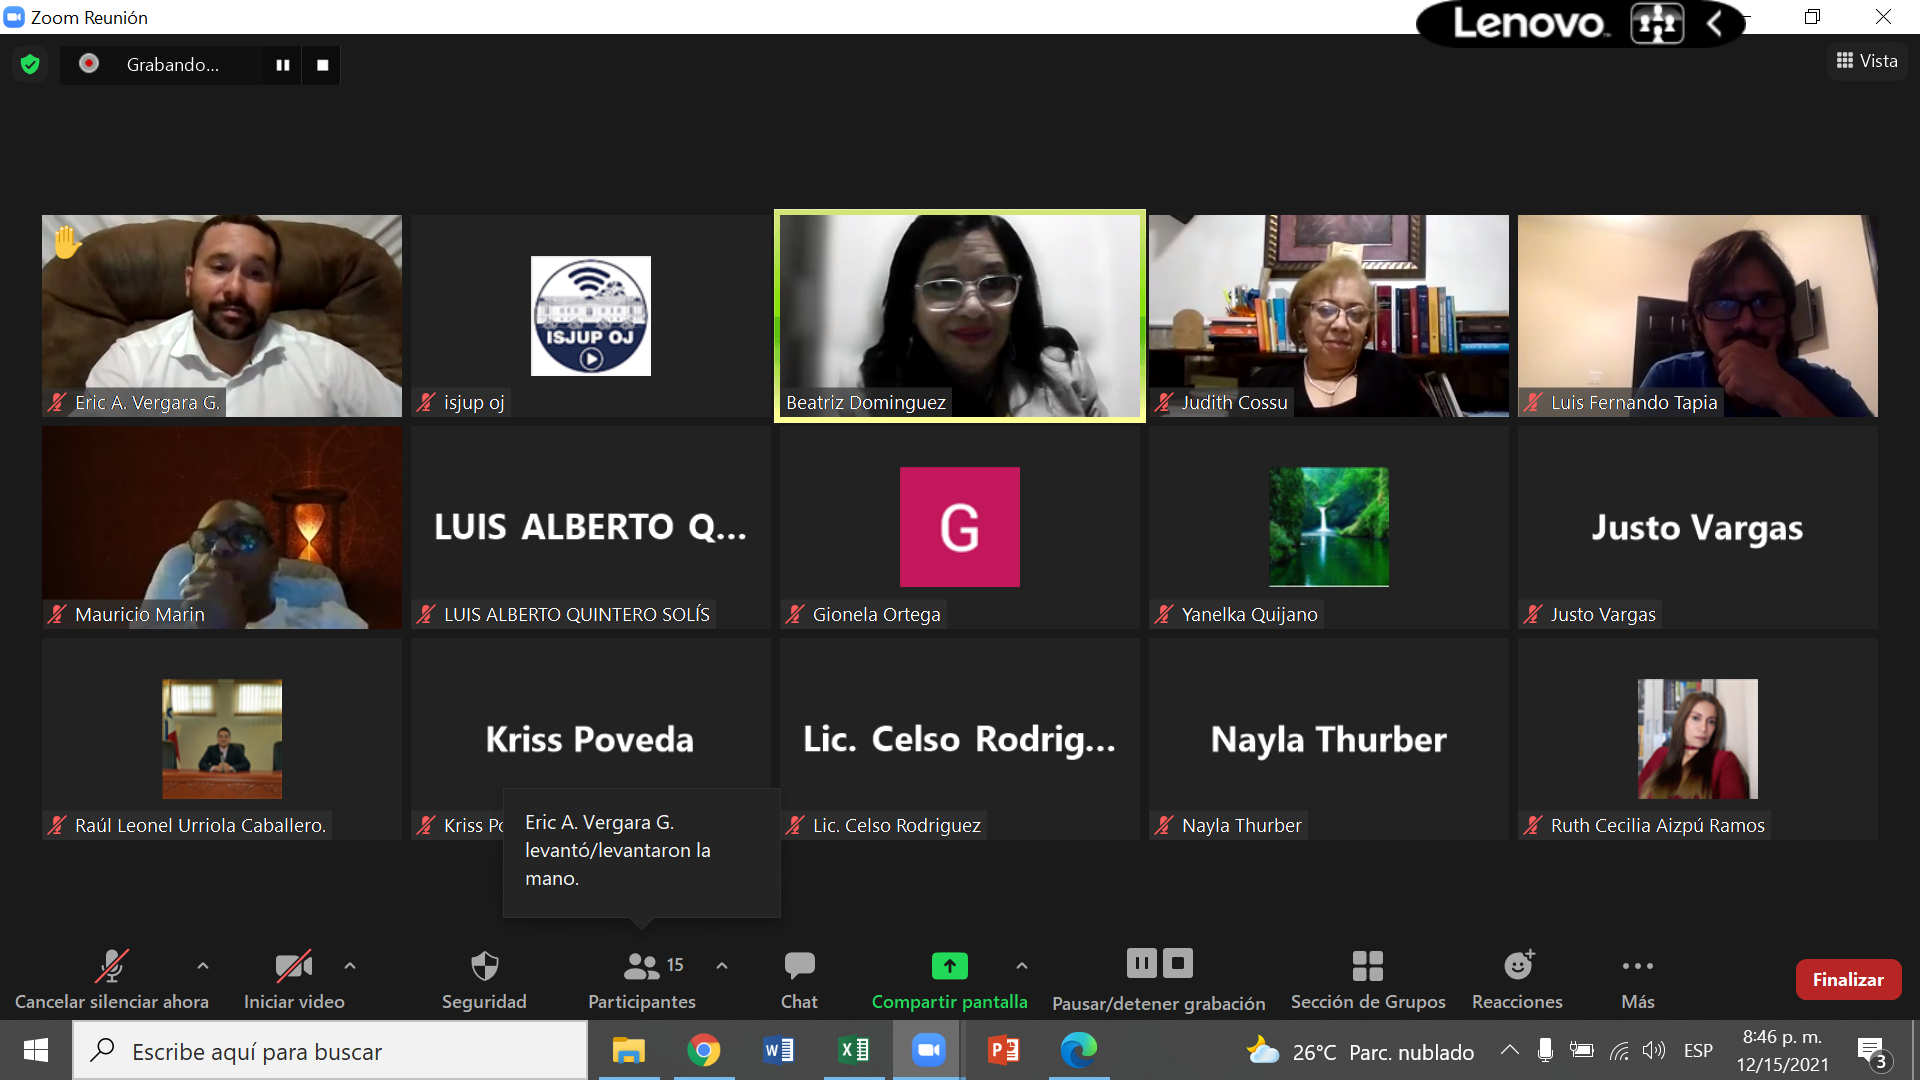Viewport: 1920px width, 1080px height.
Task: Select Raúl Leonel Urriola Caballero's photo
Action: point(222,739)
